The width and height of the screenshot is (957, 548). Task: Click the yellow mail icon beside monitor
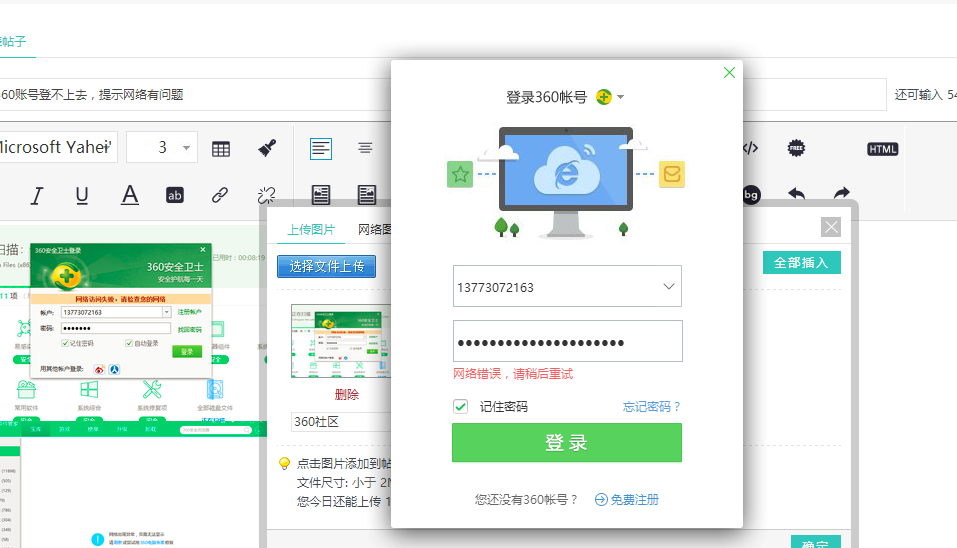[672, 175]
